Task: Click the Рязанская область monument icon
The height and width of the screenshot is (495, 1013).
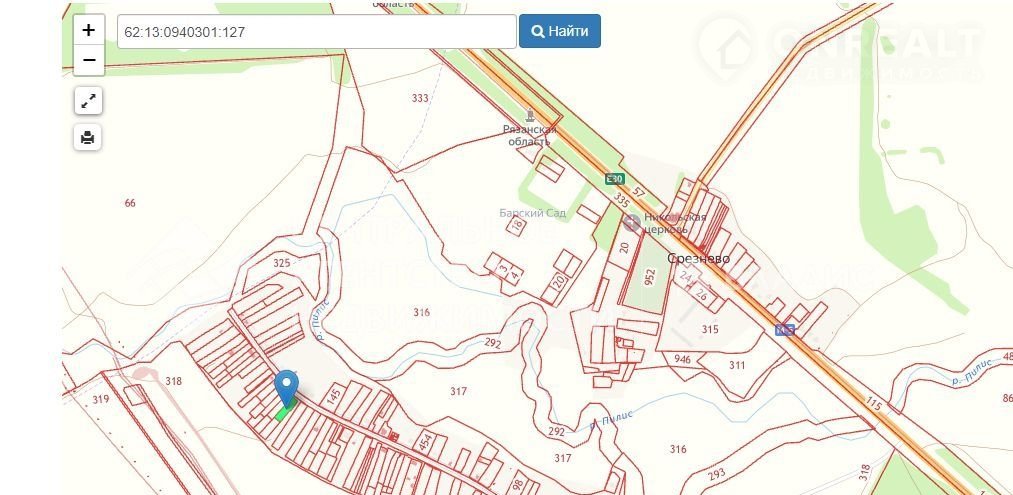Action: [x=530, y=116]
